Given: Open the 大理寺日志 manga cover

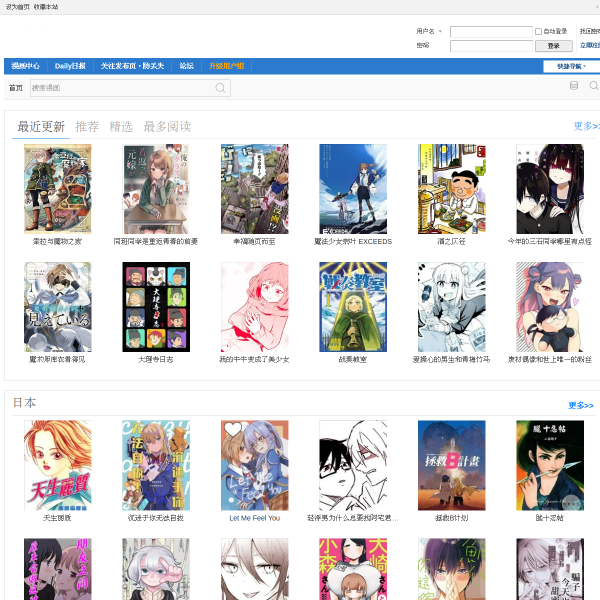Looking at the screenshot, I should tap(156, 307).
